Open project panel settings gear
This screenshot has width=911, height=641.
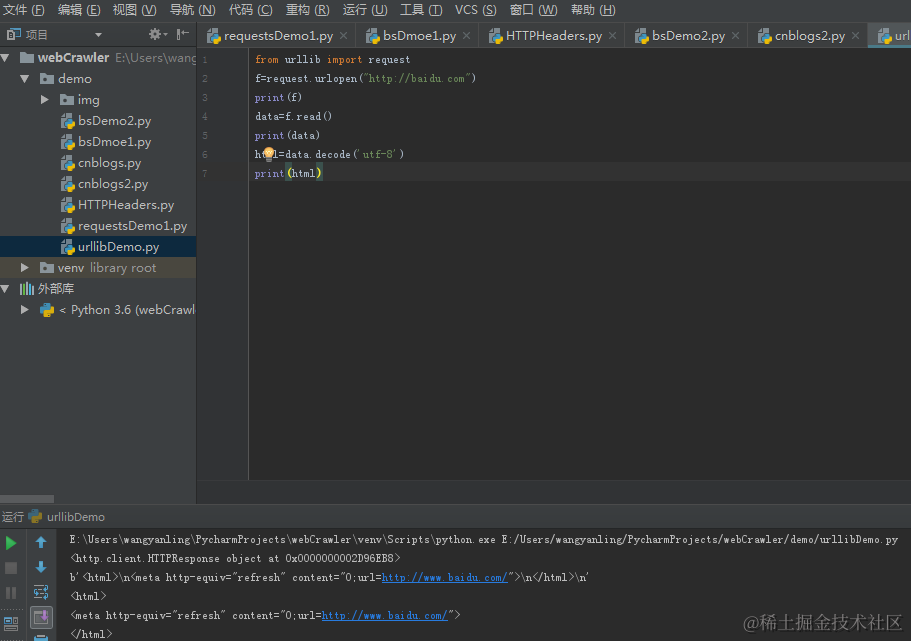coord(155,34)
